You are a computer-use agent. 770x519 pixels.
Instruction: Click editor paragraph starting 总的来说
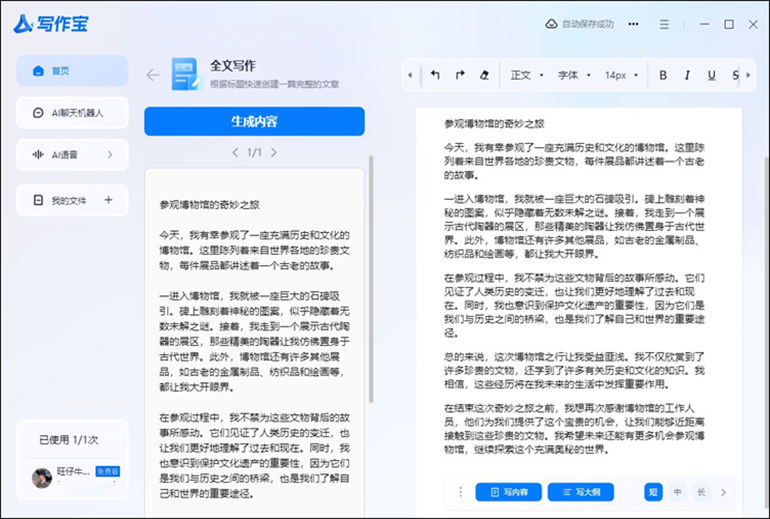point(574,370)
